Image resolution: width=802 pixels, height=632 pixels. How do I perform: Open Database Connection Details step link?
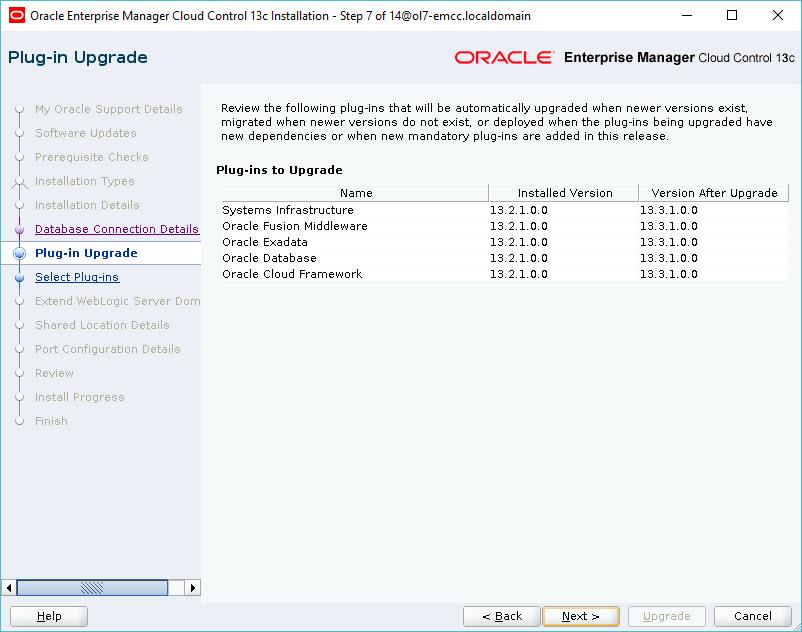point(117,229)
